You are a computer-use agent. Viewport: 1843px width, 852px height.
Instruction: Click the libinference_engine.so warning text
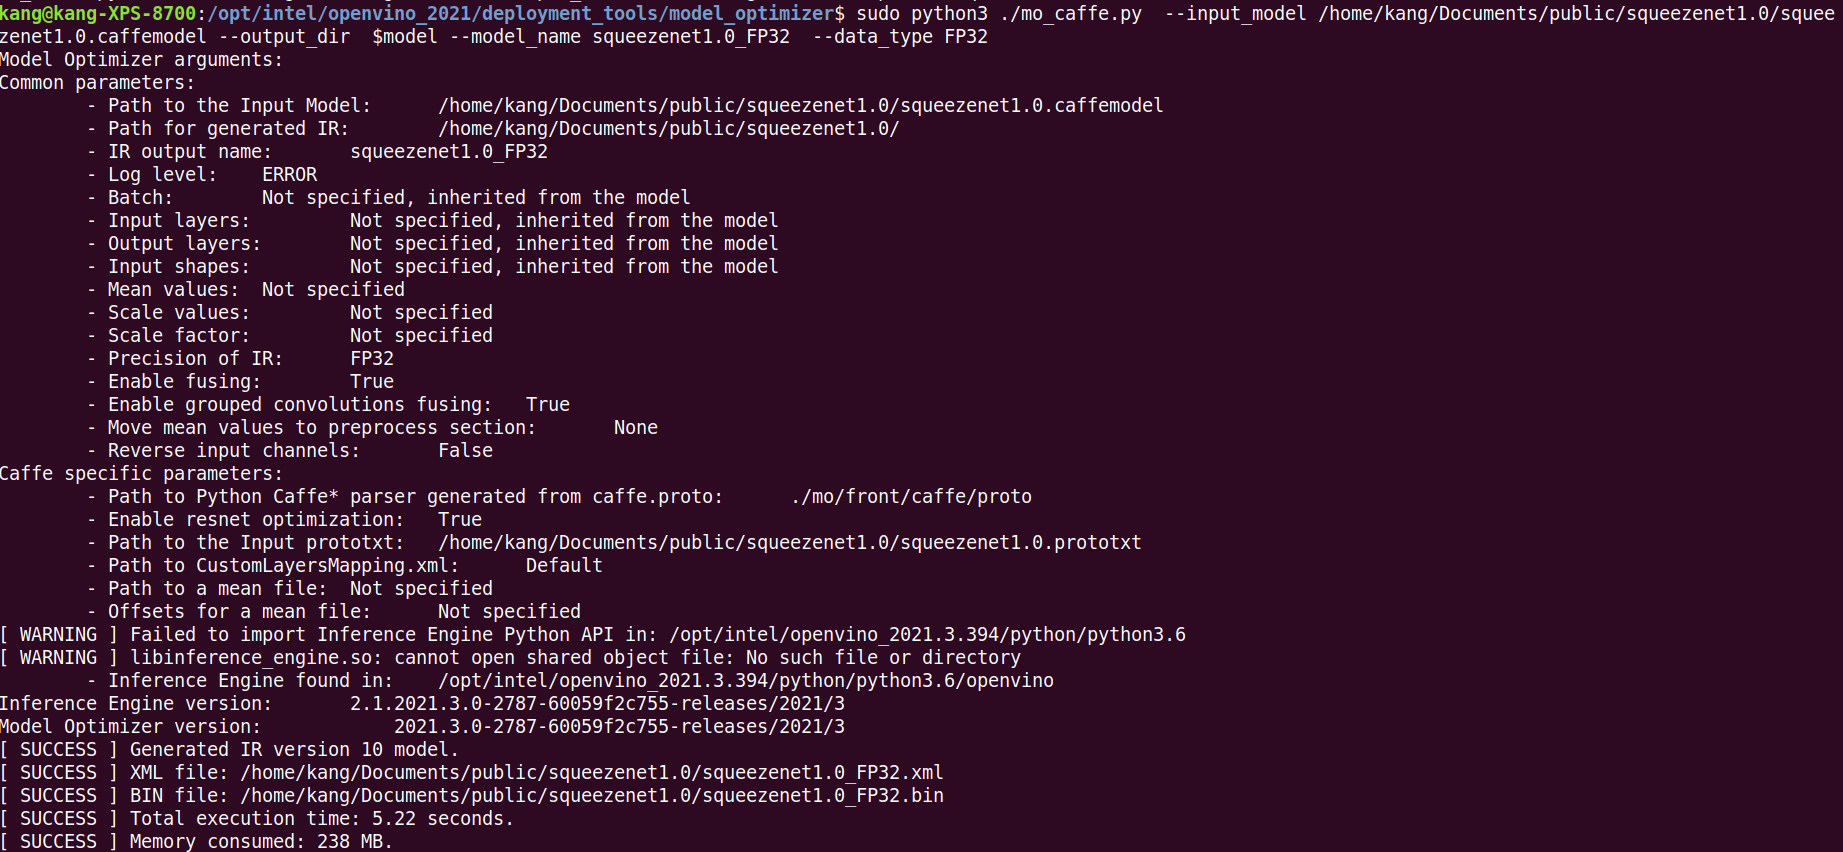(x=576, y=657)
